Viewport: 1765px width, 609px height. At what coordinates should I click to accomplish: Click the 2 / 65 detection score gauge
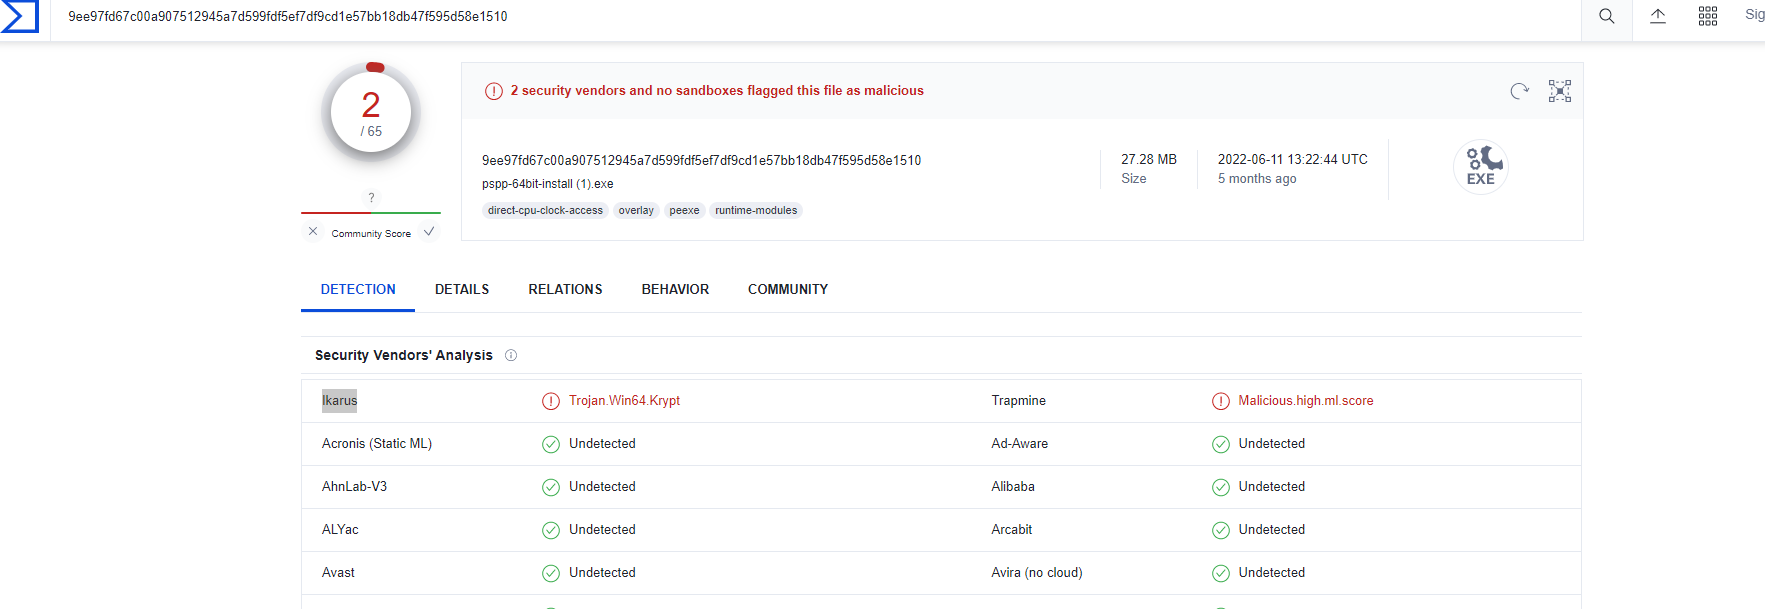pyautogui.click(x=371, y=114)
